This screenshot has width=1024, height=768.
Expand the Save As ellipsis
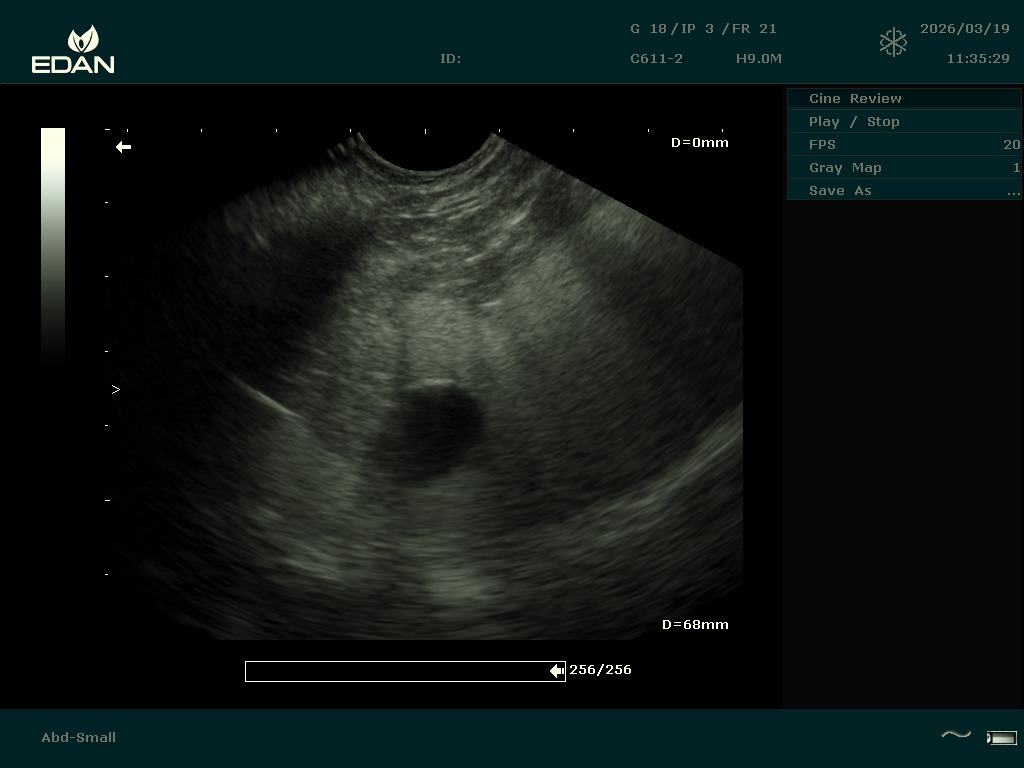coord(1013,191)
